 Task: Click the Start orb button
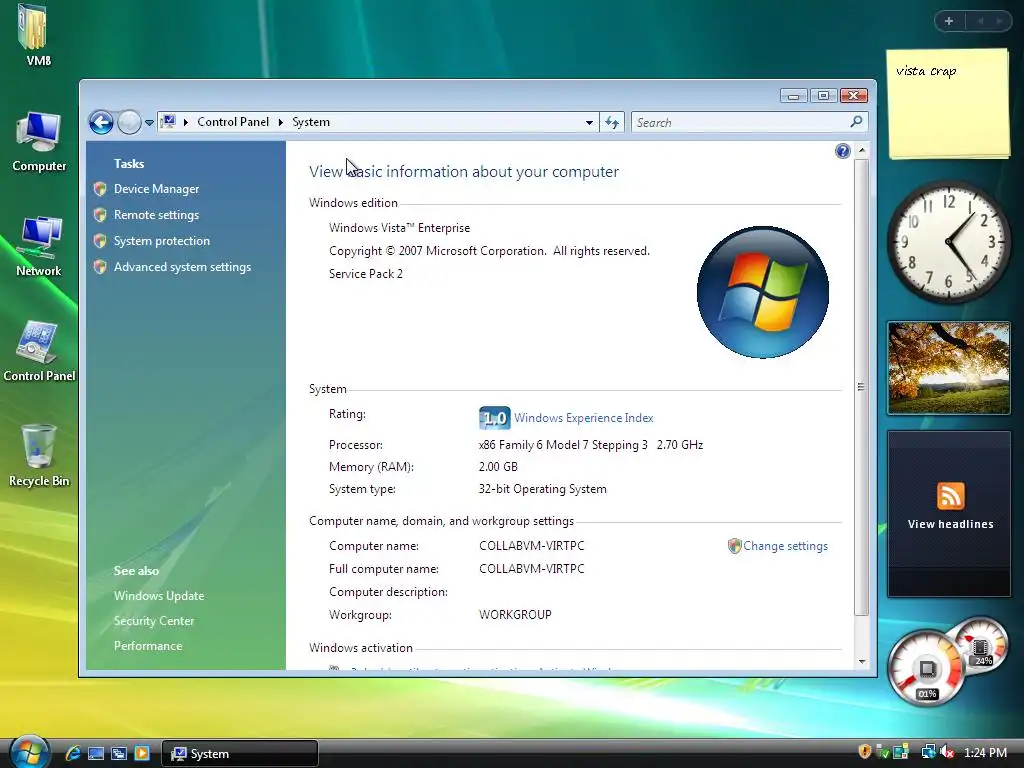[29, 751]
